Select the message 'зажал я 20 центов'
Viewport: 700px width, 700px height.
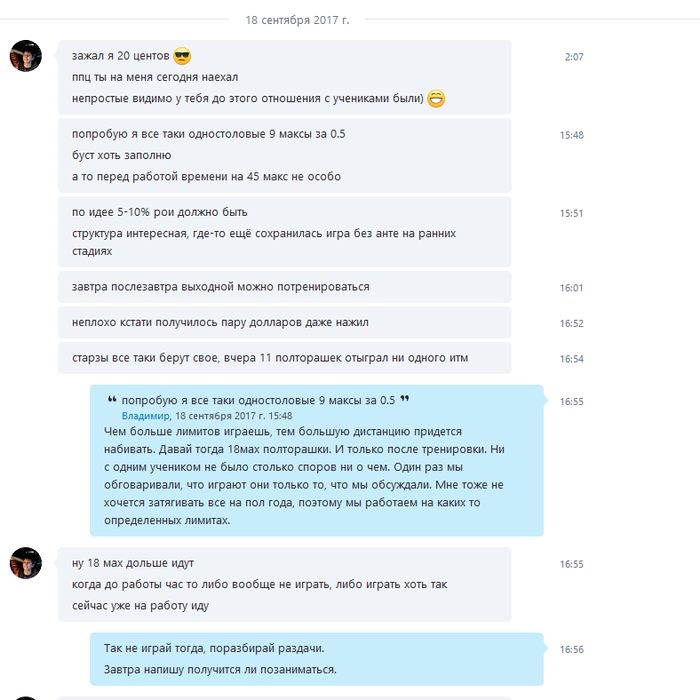pos(121,56)
